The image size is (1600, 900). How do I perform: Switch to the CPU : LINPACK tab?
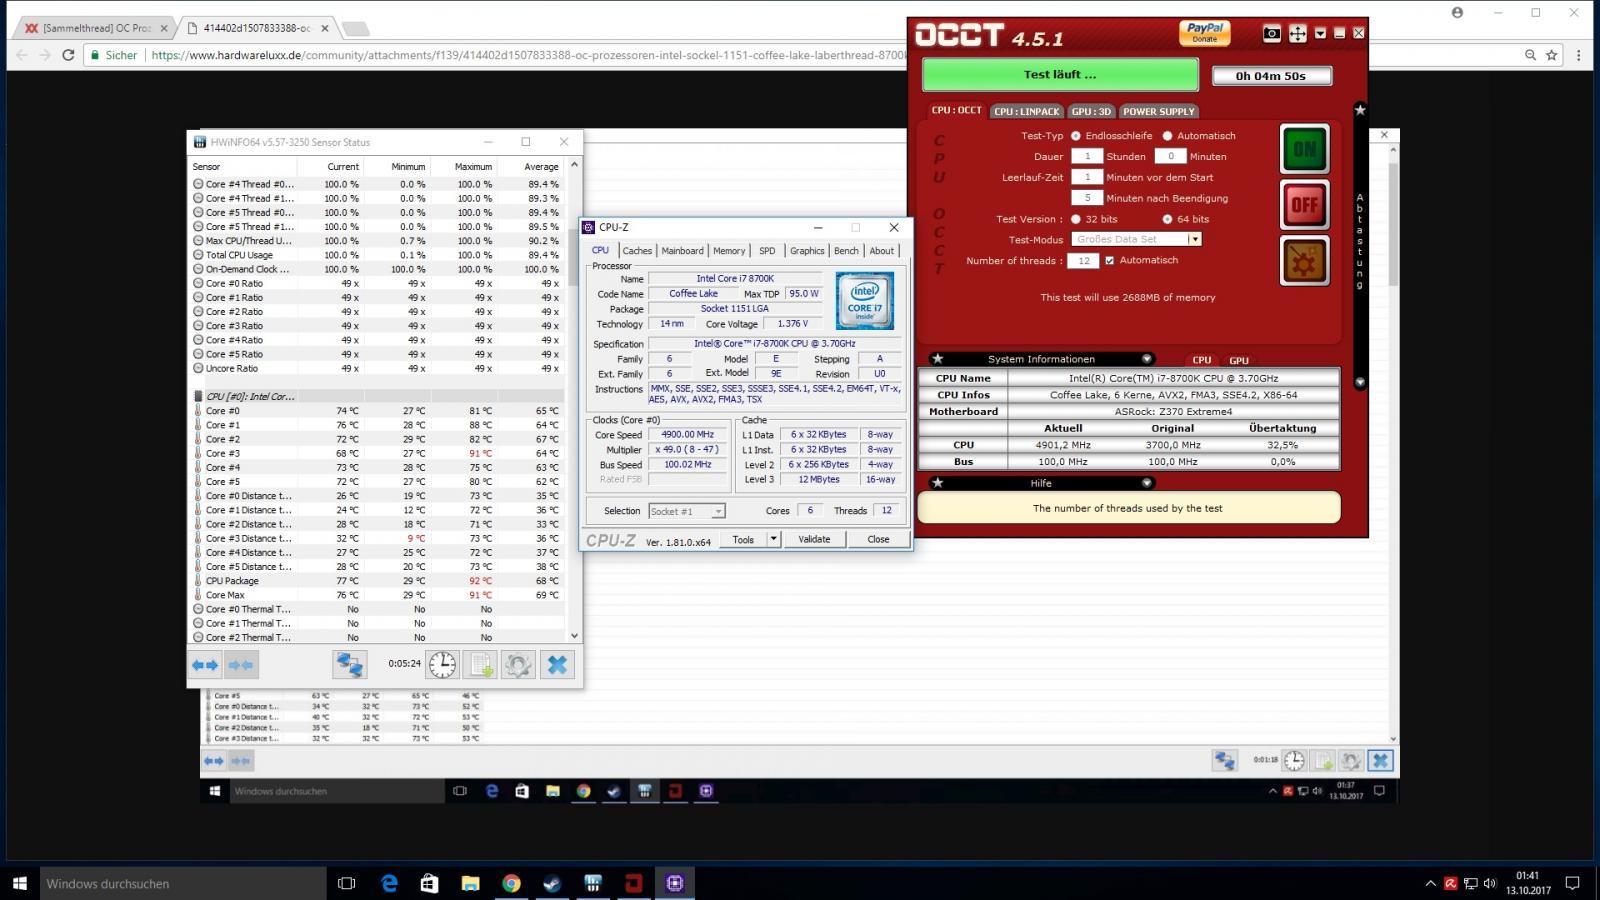[x=1027, y=111]
